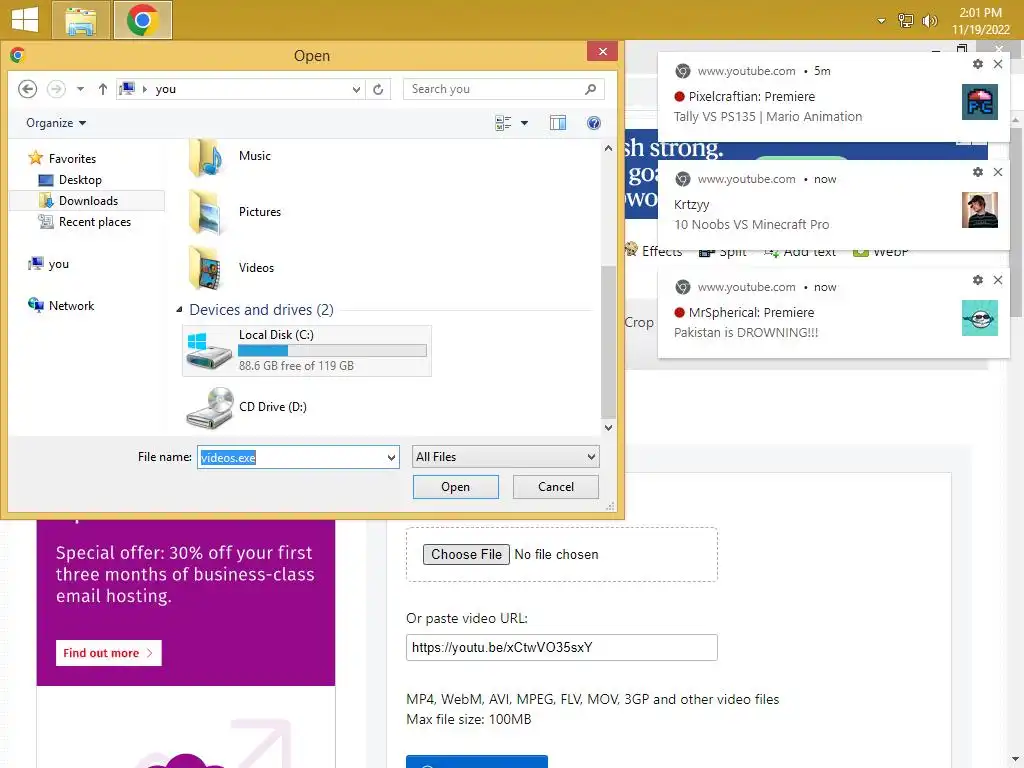Change the view with the view icon
Viewport: 1024px width, 768px height.
(x=503, y=123)
